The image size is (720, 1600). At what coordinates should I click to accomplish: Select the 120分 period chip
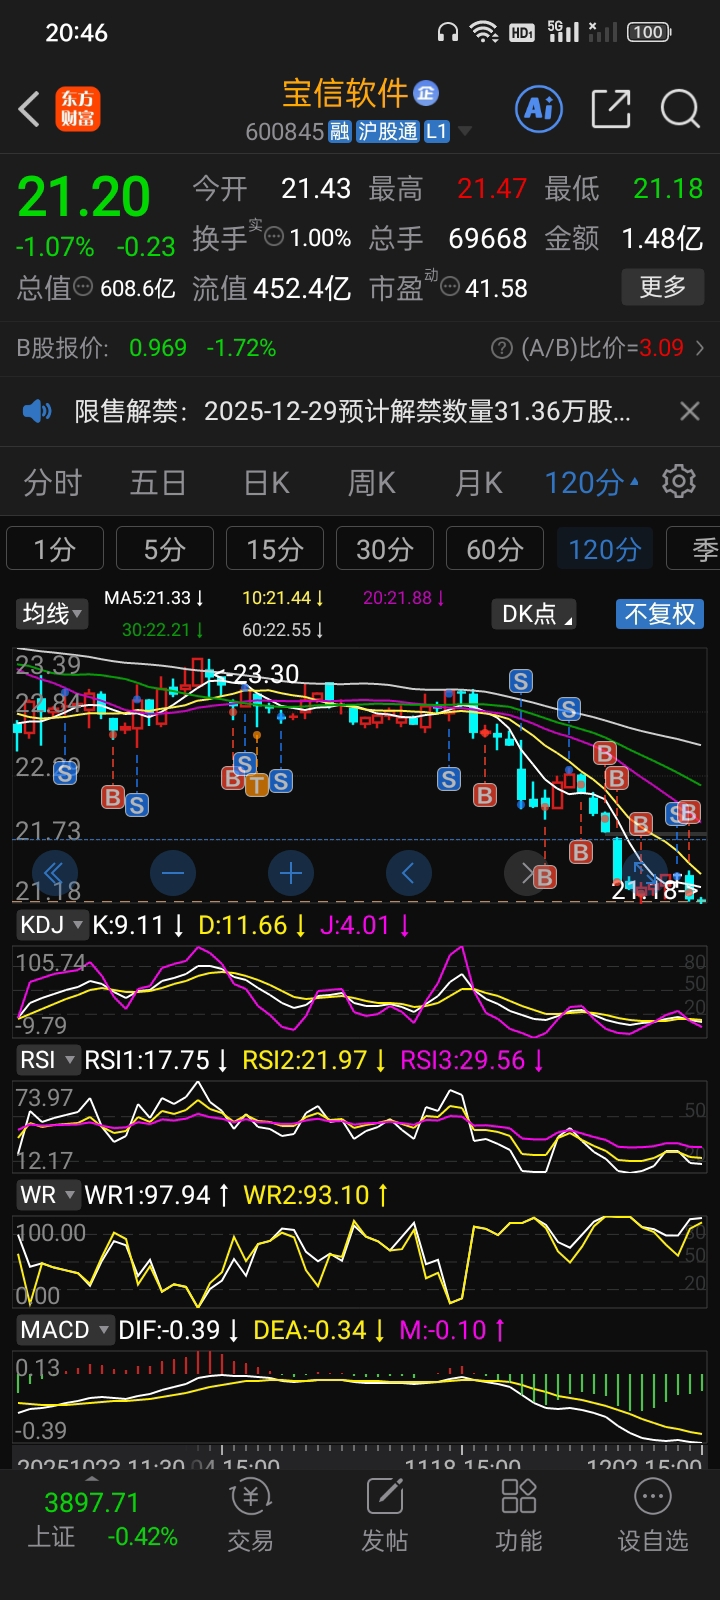click(605, 548)
